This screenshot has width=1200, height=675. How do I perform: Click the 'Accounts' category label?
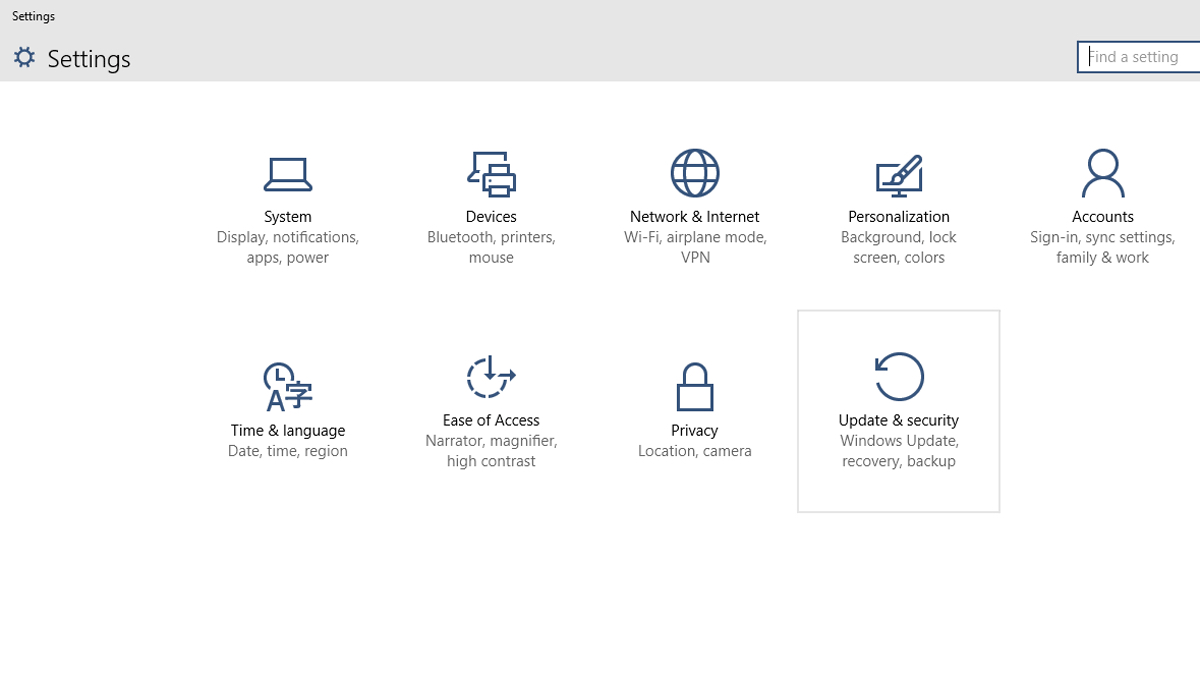[x=1103, y=216]
